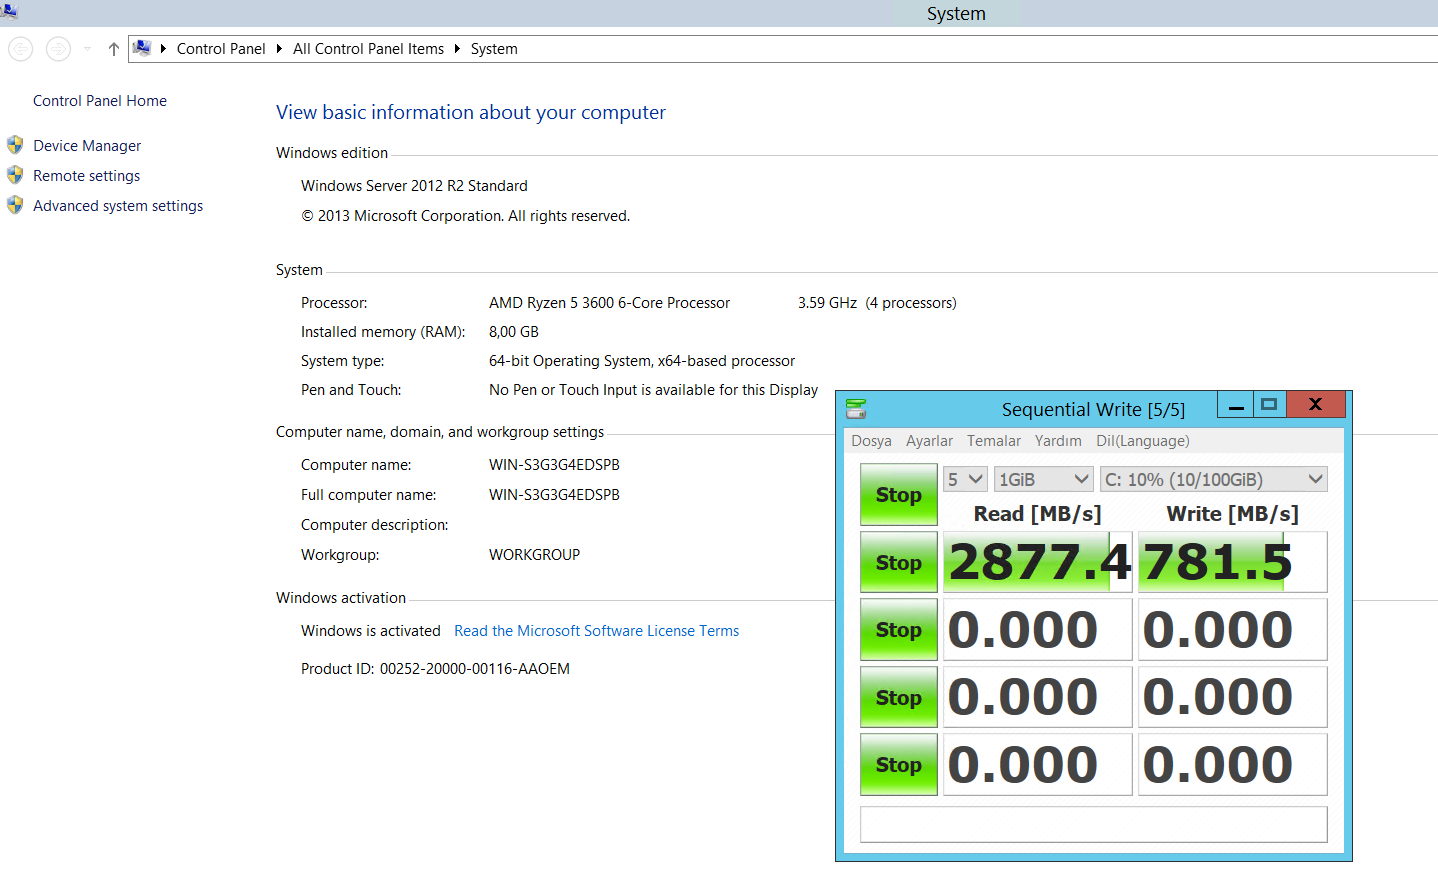Click the empty comment field in CrystalDiskMark
1438x881 pixels.
coord(1094,825)
